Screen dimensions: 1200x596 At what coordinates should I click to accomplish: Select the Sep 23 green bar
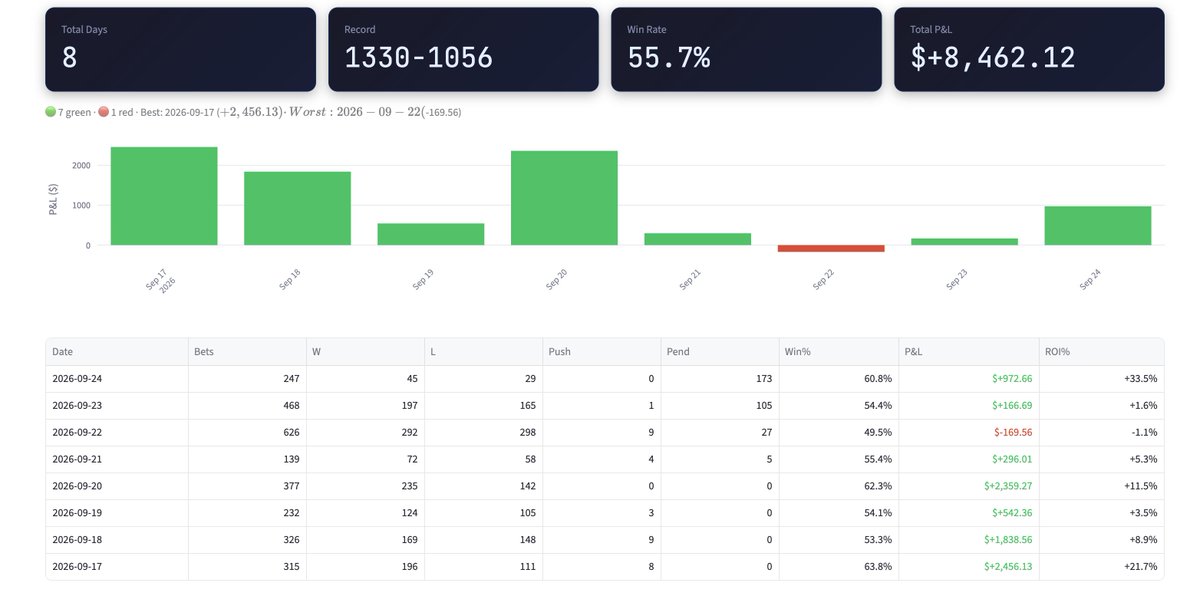pos(964,241)
